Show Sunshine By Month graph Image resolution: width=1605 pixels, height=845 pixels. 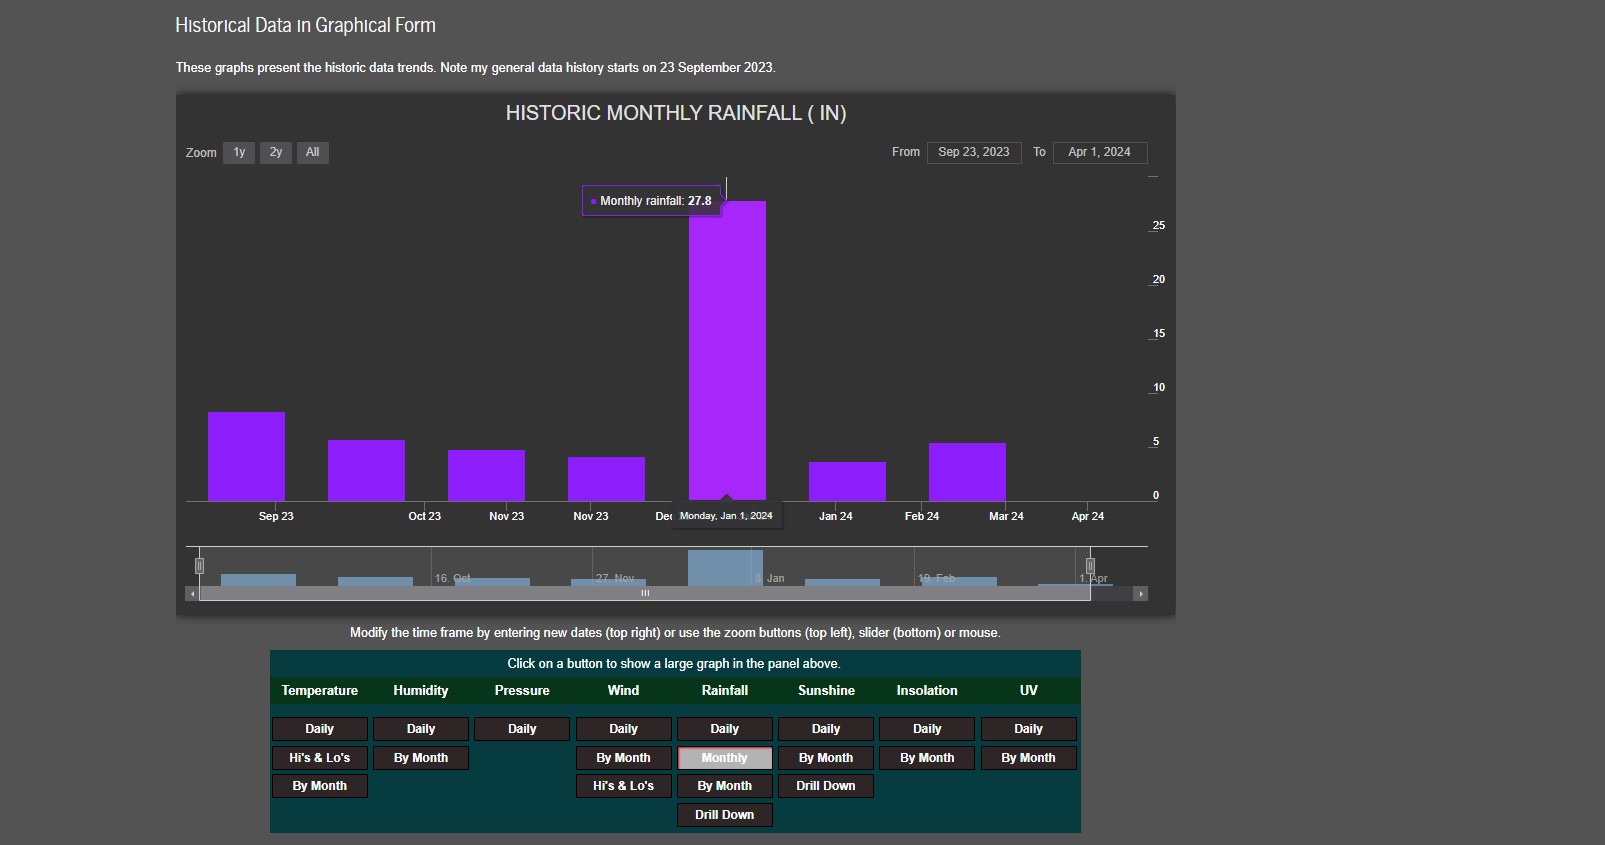tap(826, 758)
